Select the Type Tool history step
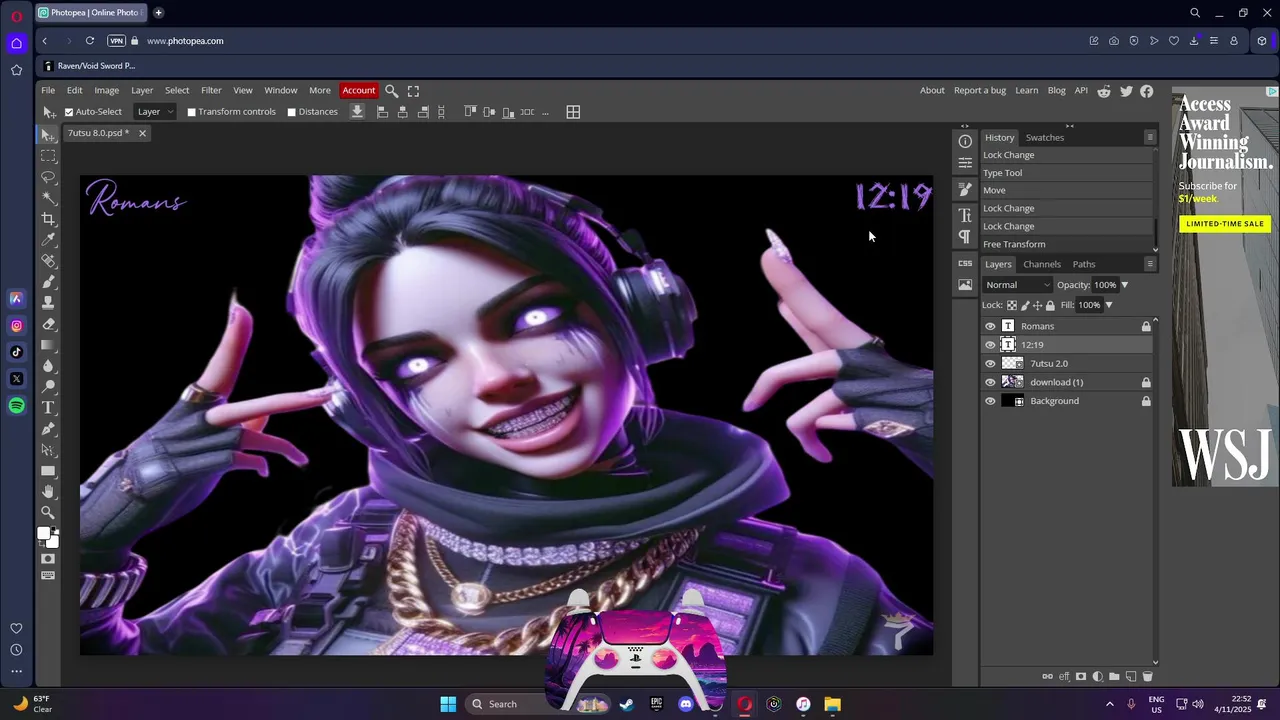 click(1066, 173)
